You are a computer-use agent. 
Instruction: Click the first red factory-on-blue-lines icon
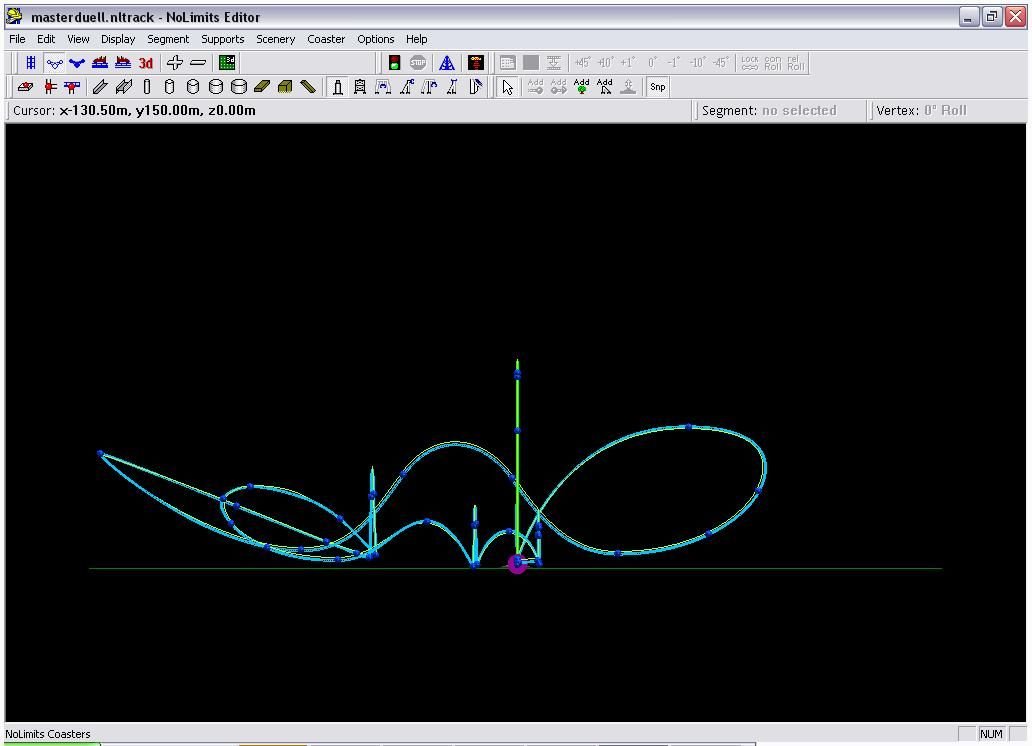(100, 63)
